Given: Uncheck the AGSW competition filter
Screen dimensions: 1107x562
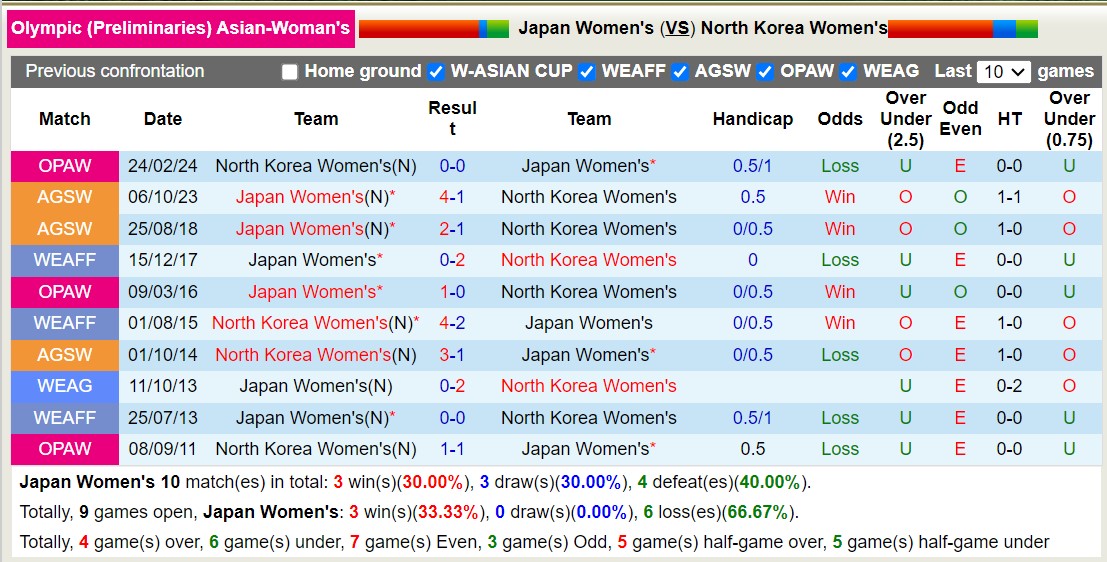Looking at the screenshot, I should (x=680, y=72).
